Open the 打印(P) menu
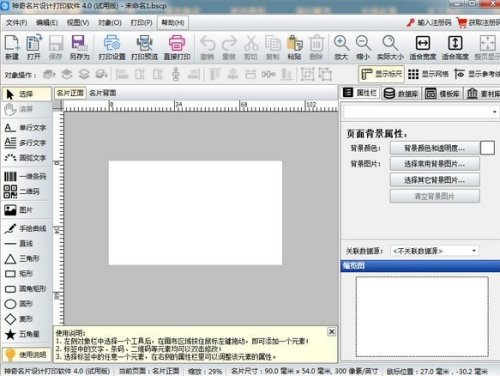The height and width of the screenshot is (376, 500). click(x=141, y=23)
